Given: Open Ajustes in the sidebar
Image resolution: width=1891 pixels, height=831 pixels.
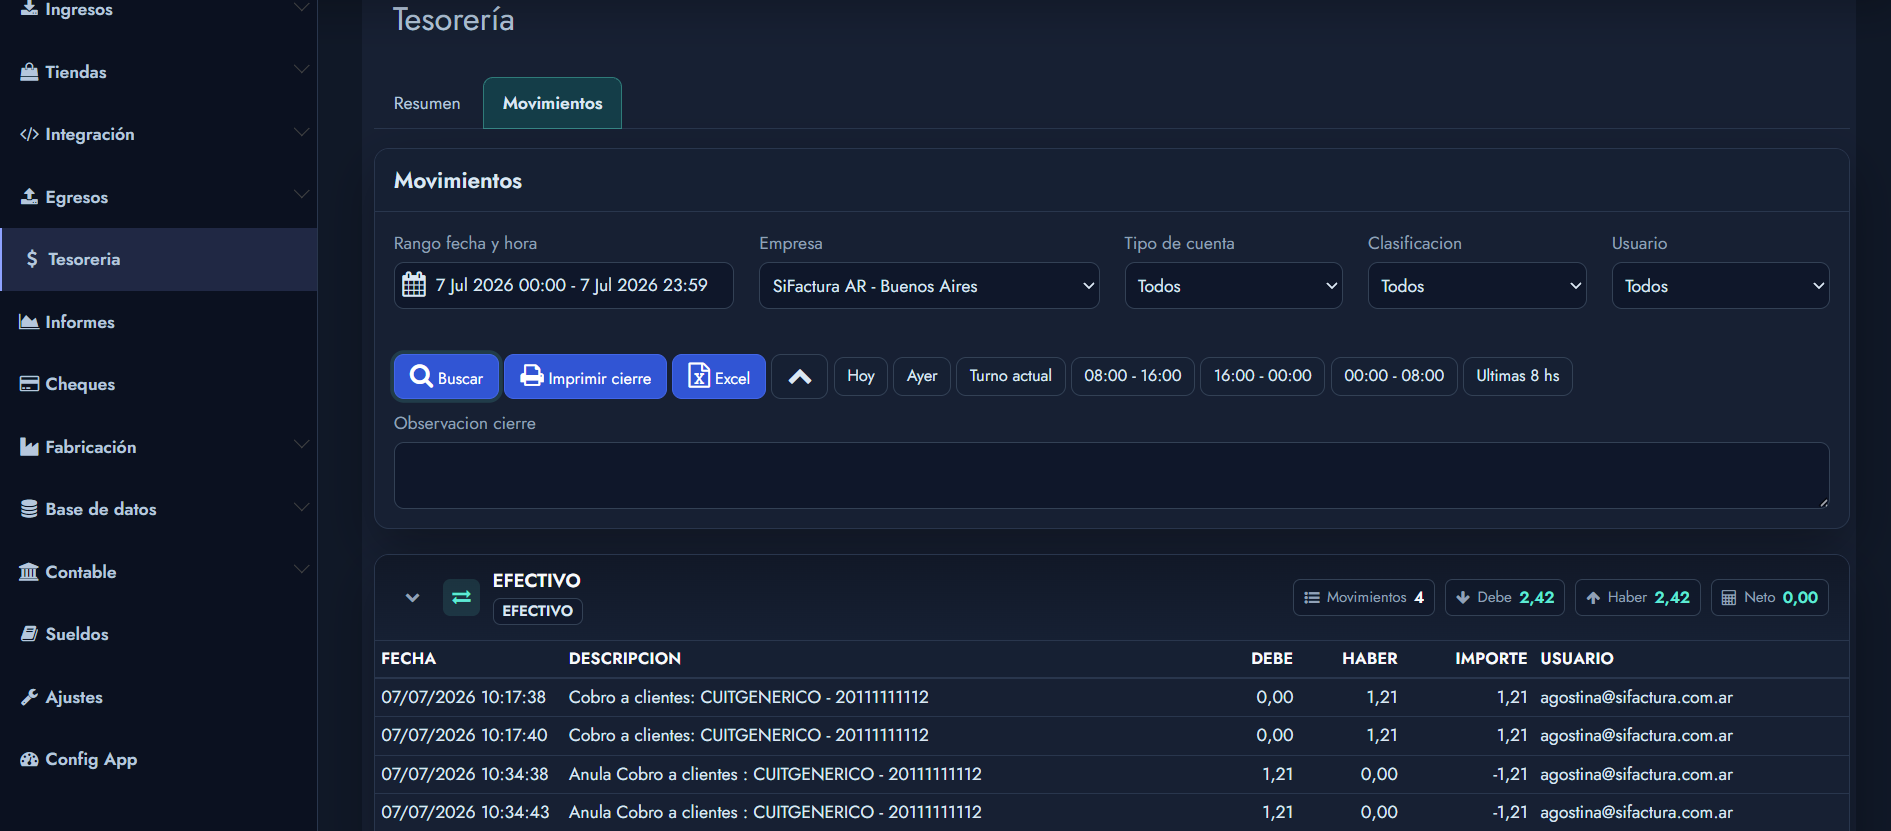Looking at the screenshot, I should [x=159, y=697].
